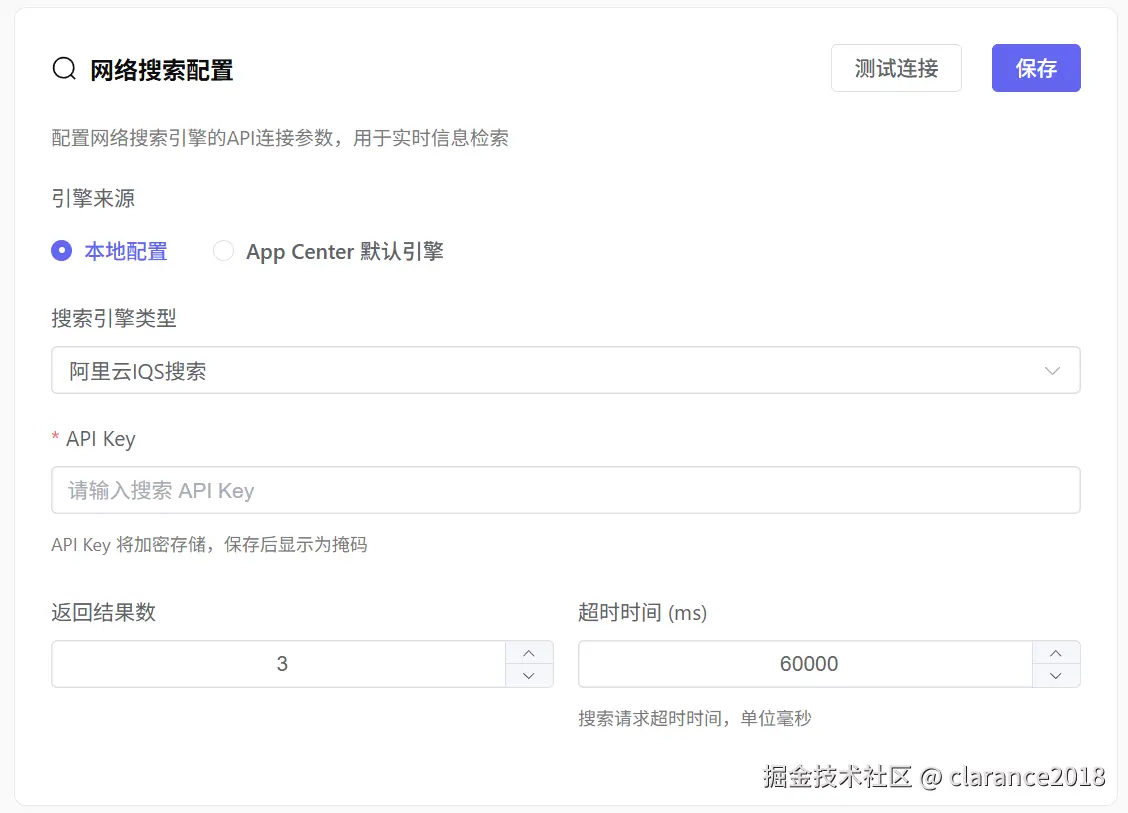Click the magnifier icon beside 网络搜索配置

point(63,68)
